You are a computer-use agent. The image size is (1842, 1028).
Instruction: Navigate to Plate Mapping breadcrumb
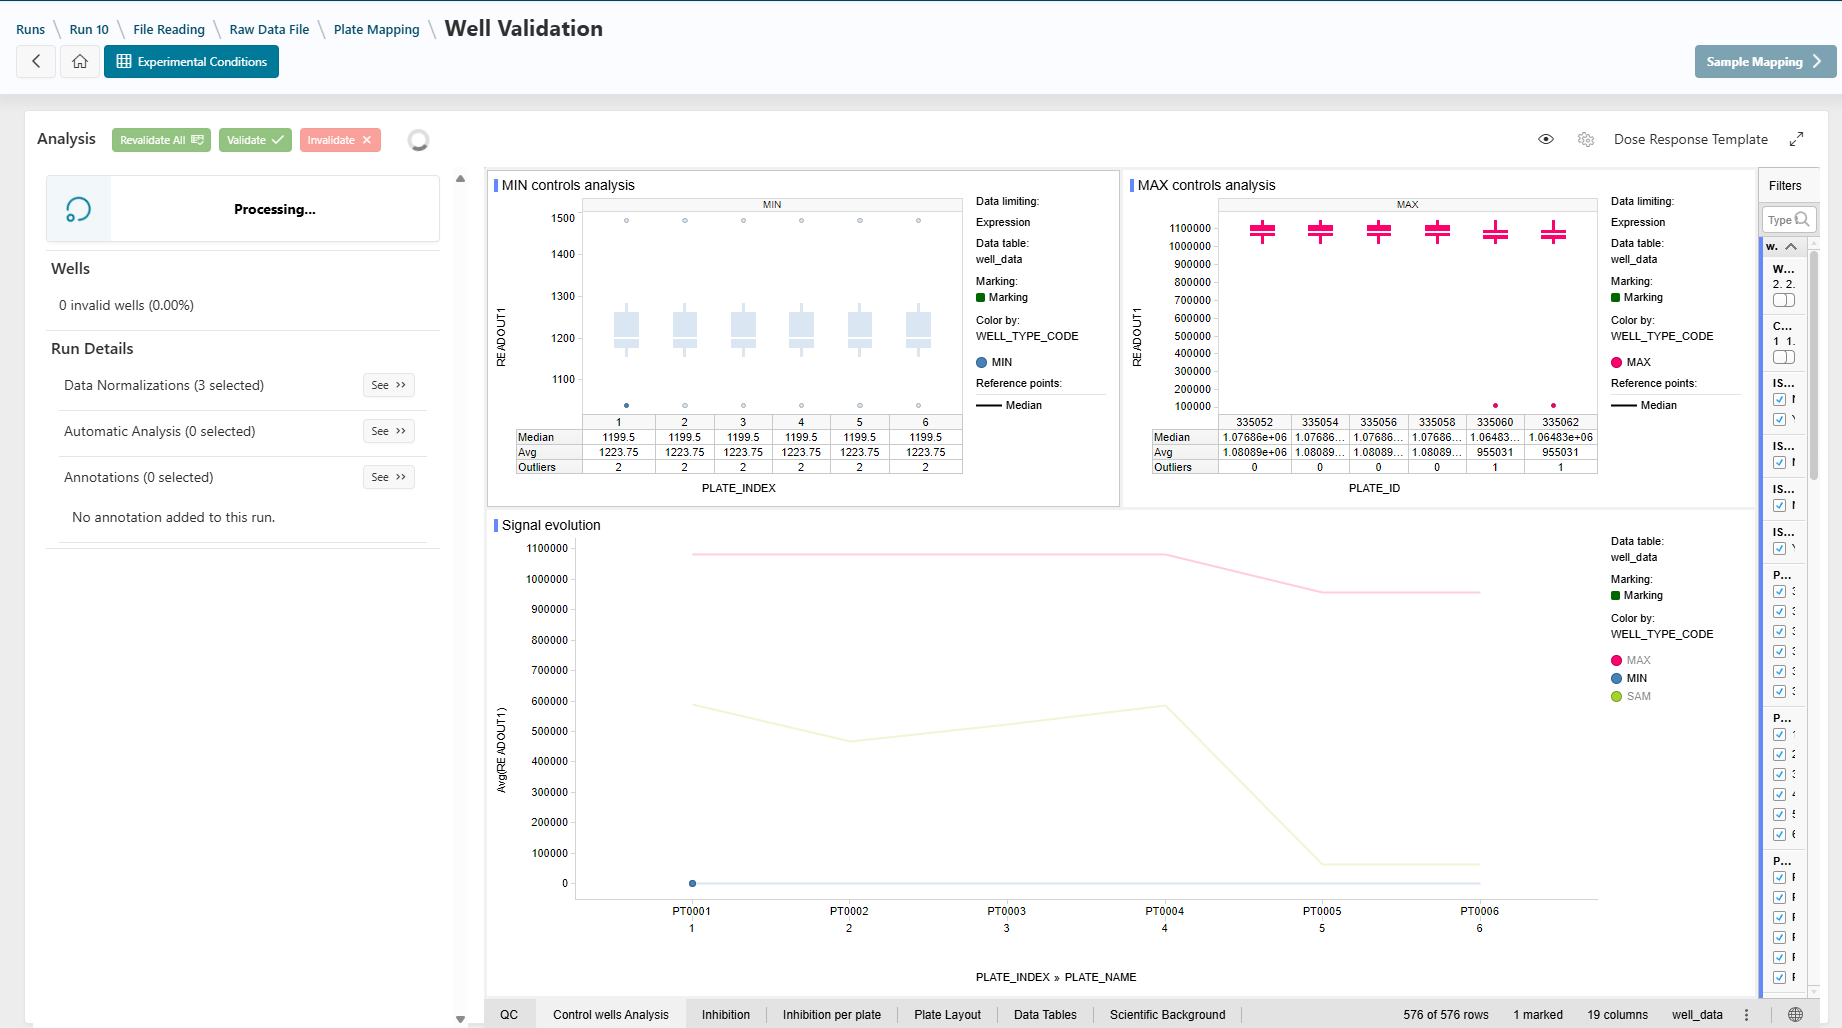377,29
